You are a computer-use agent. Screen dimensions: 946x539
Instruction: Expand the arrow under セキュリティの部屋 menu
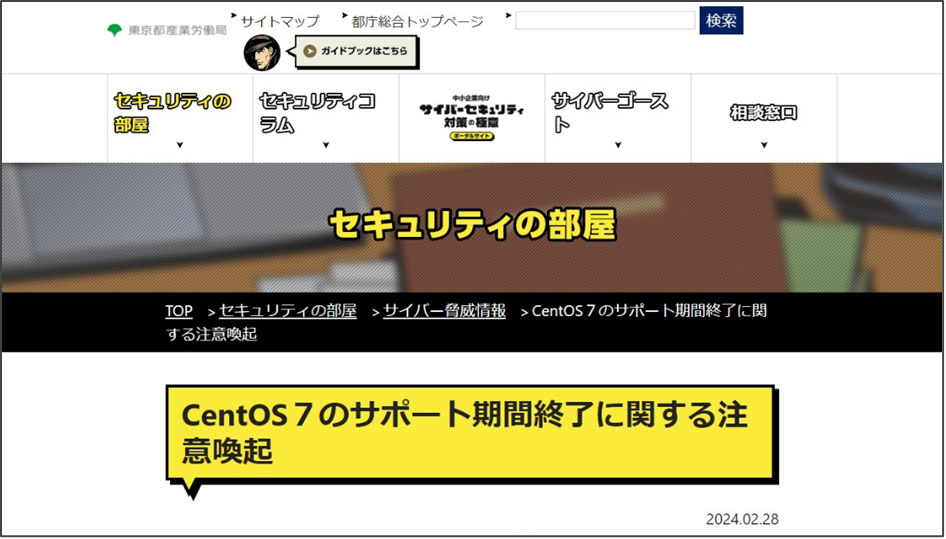(x=180, y=146)
